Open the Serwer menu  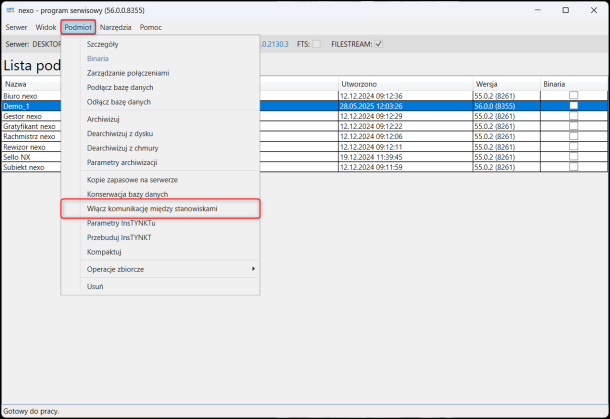pyautogui.click(x=16, y=27)
